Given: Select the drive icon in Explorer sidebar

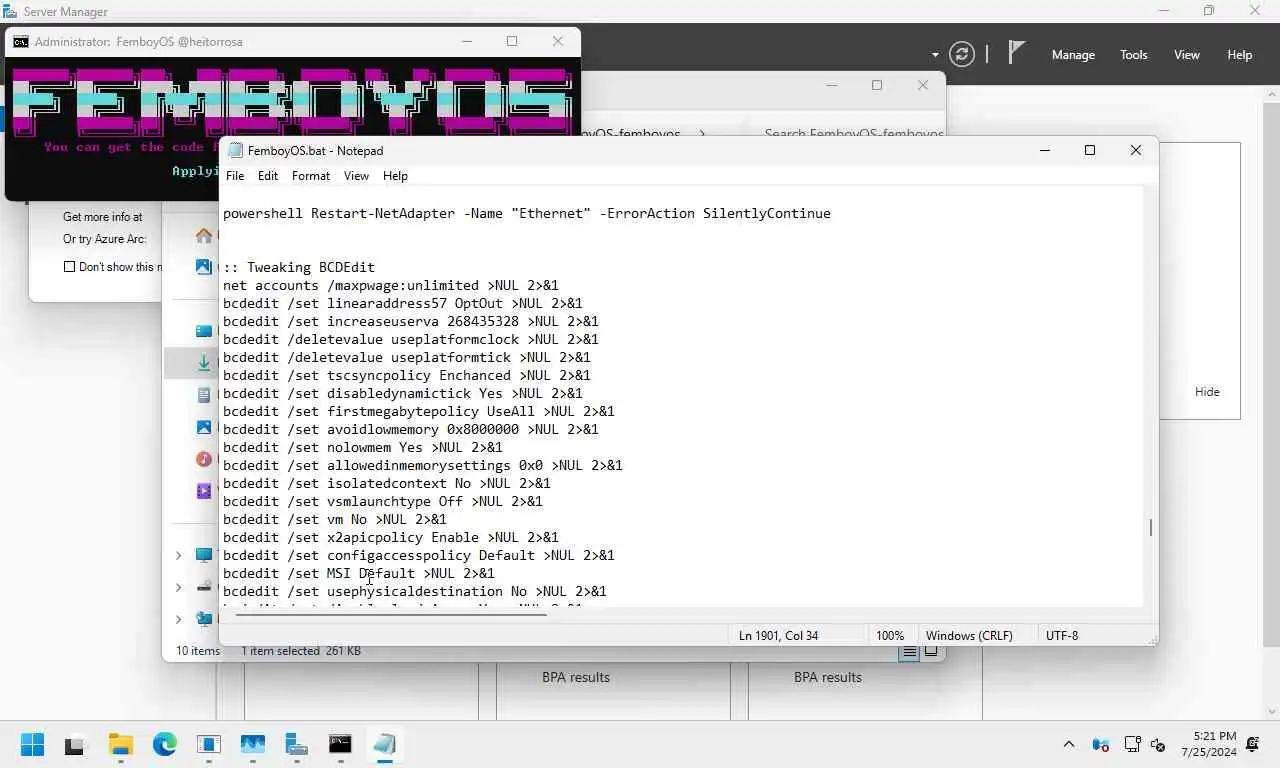Looking at the screenshot, I should (204, 587).
